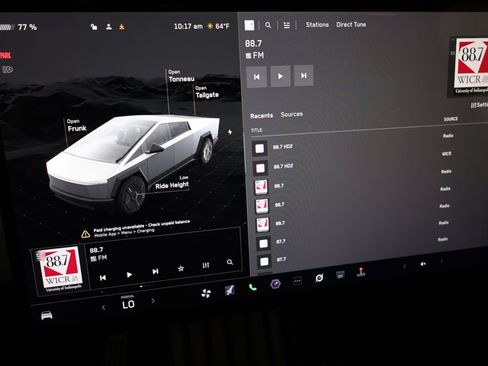Viewport: 488px width, 366px height.
Task: Open the phone app in the dock
Action: click(252, 287)
